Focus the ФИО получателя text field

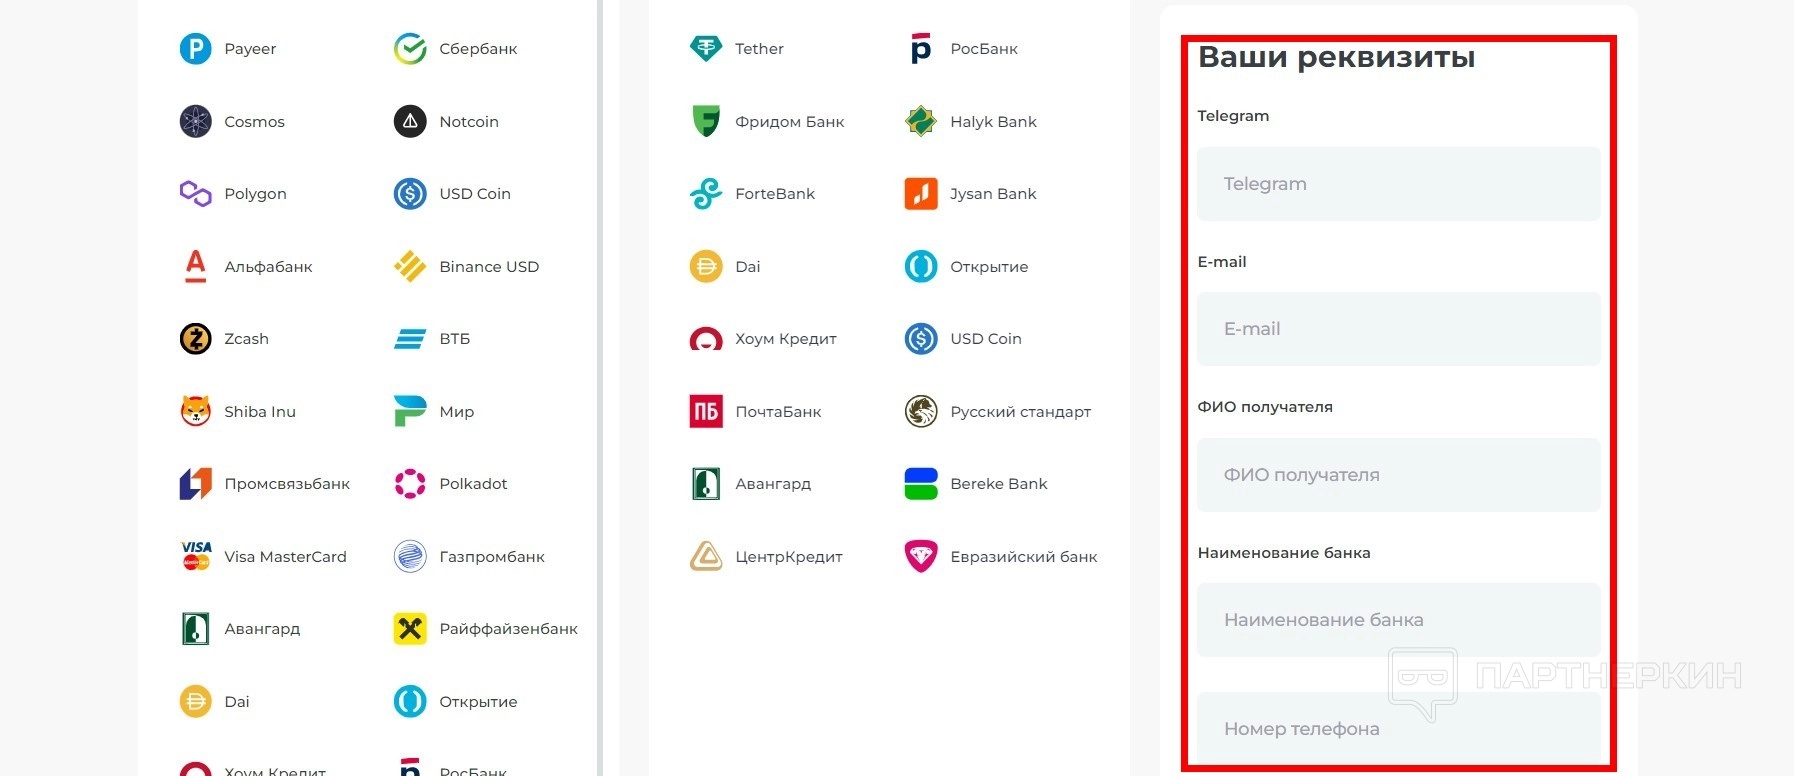pos(1398,475)
